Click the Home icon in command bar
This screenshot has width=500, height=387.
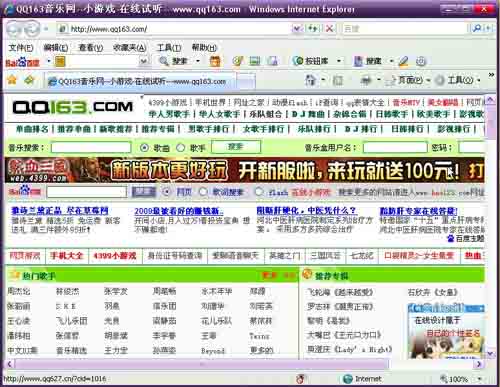(x=311, y=80)
